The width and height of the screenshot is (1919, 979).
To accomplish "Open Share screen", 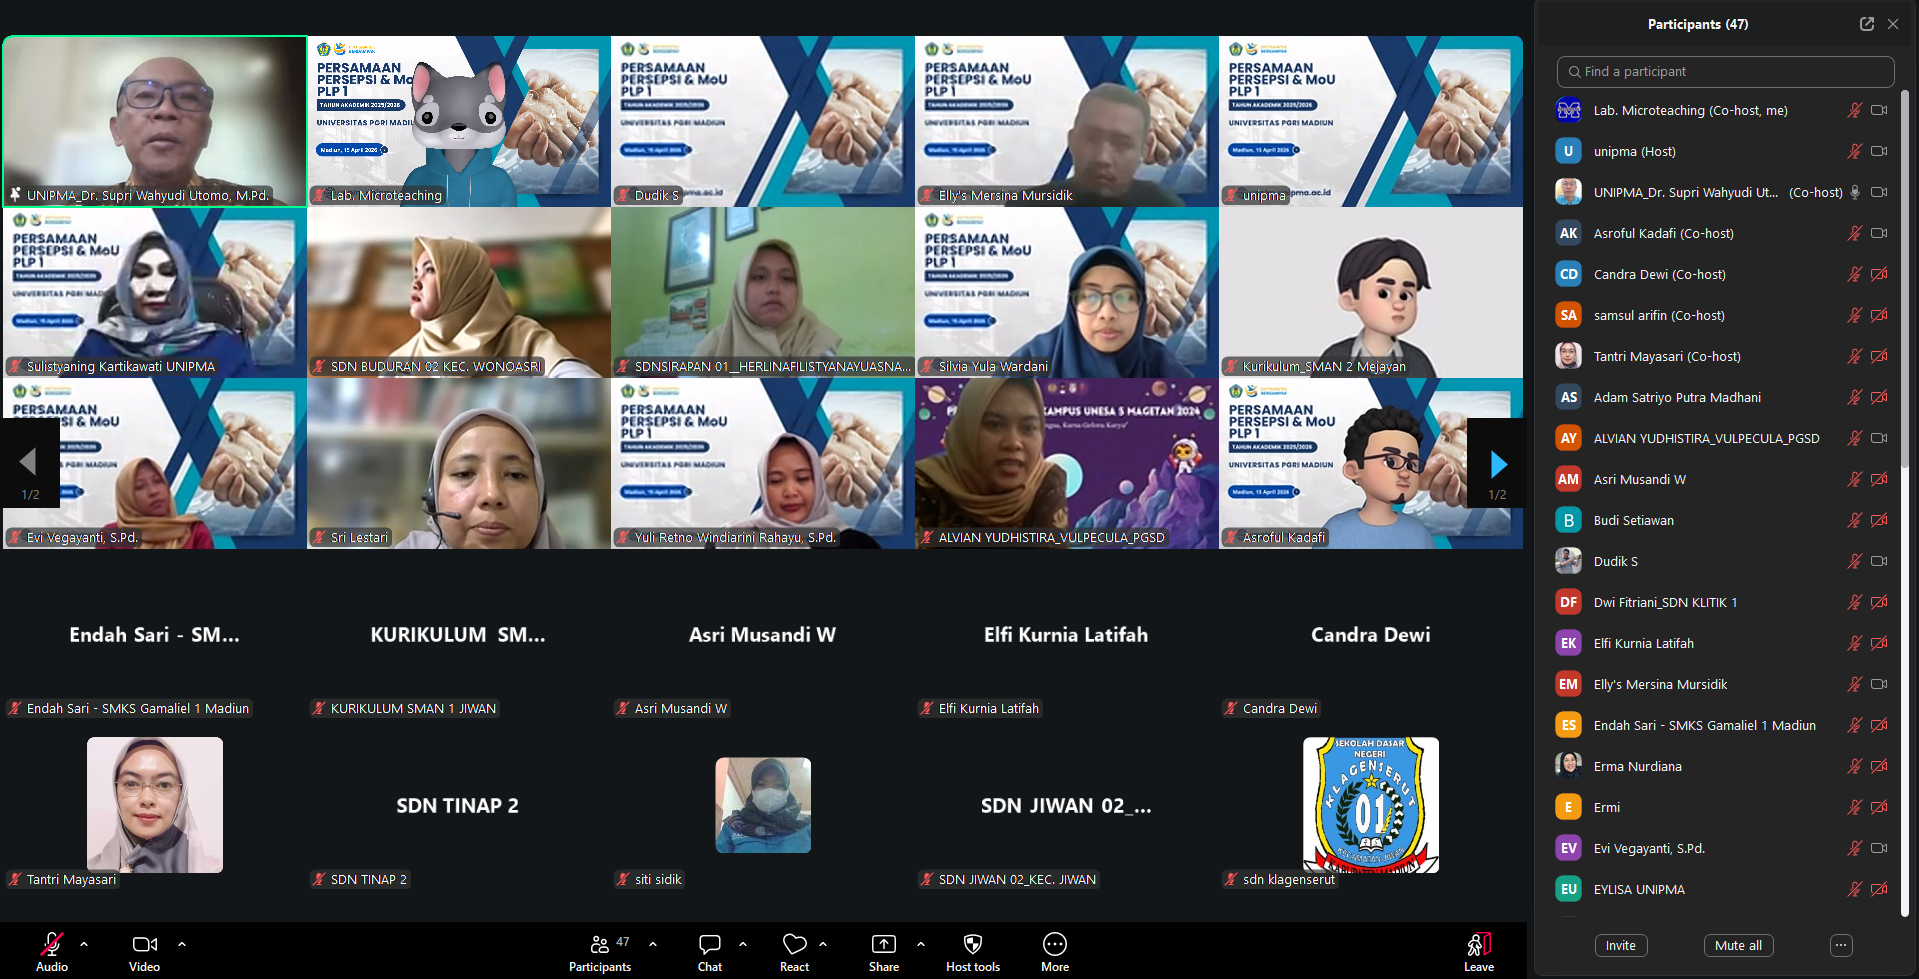I will tap(883, 945).
